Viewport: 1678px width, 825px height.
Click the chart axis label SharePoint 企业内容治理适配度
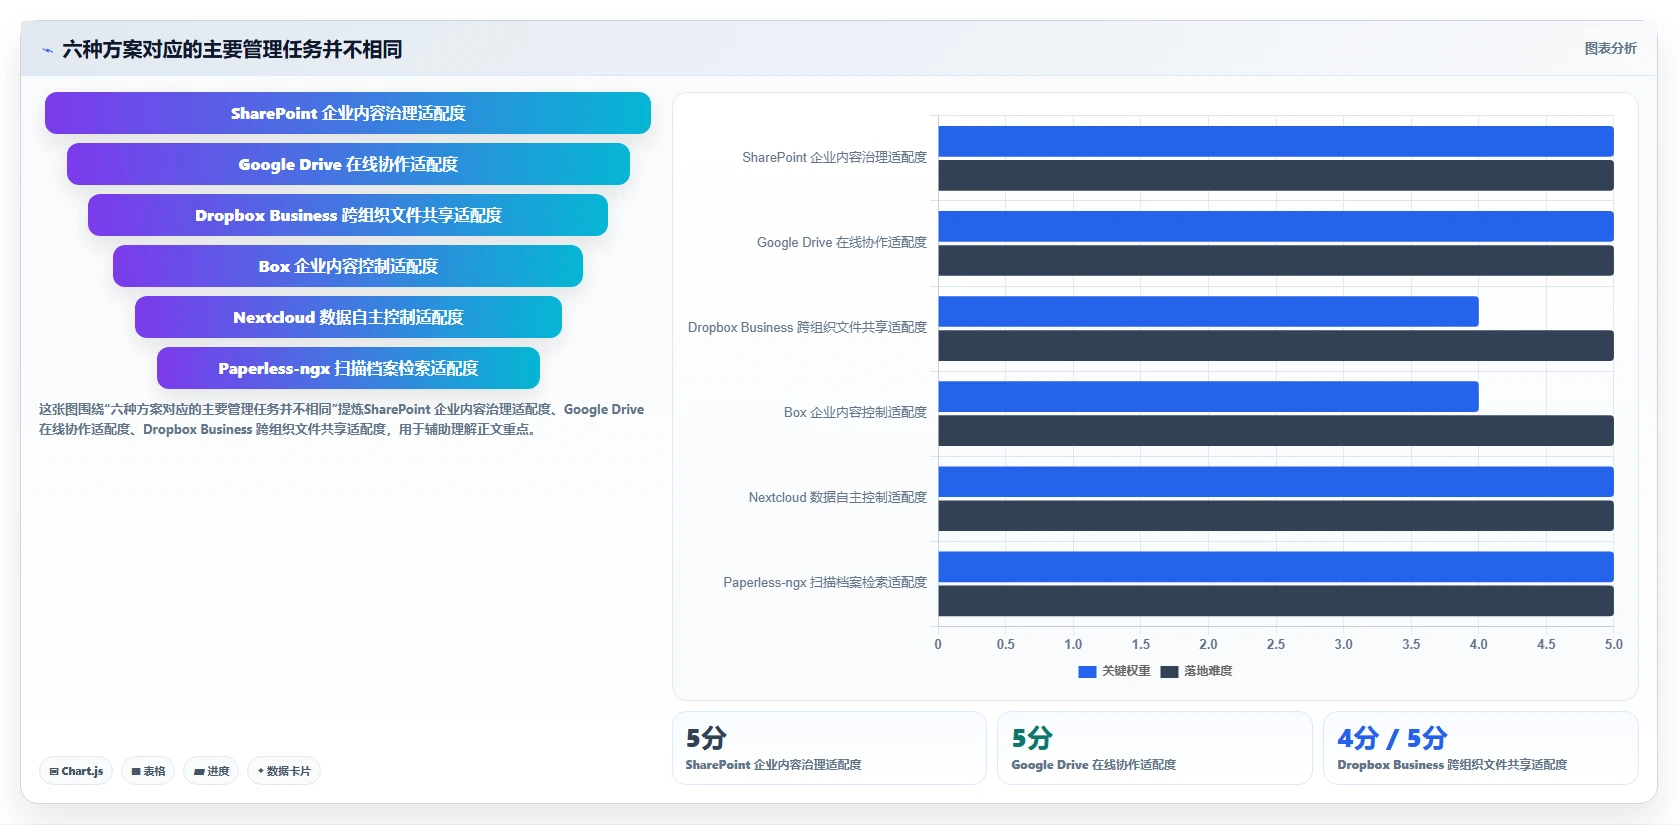pos(834,157)
